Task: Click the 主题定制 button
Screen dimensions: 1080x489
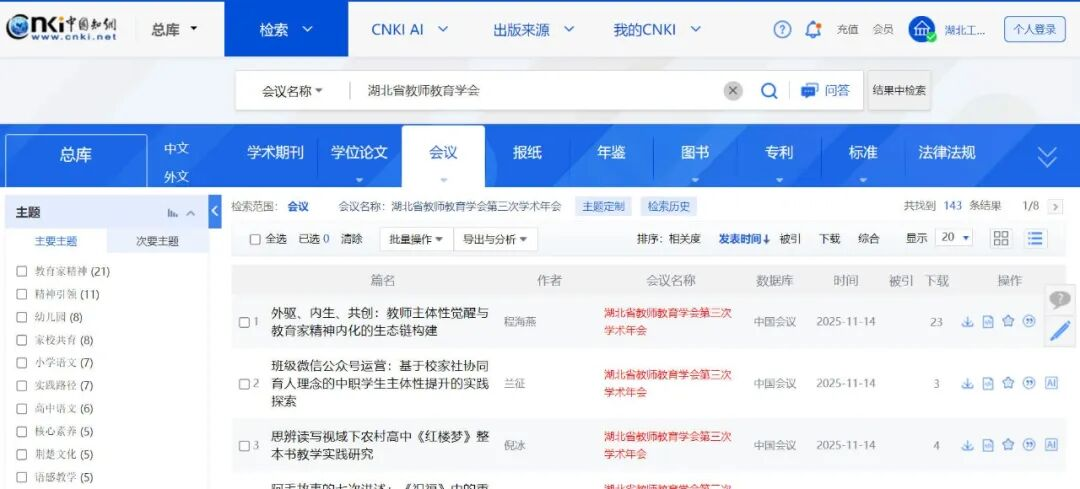Action: click(x=603, y=206)
